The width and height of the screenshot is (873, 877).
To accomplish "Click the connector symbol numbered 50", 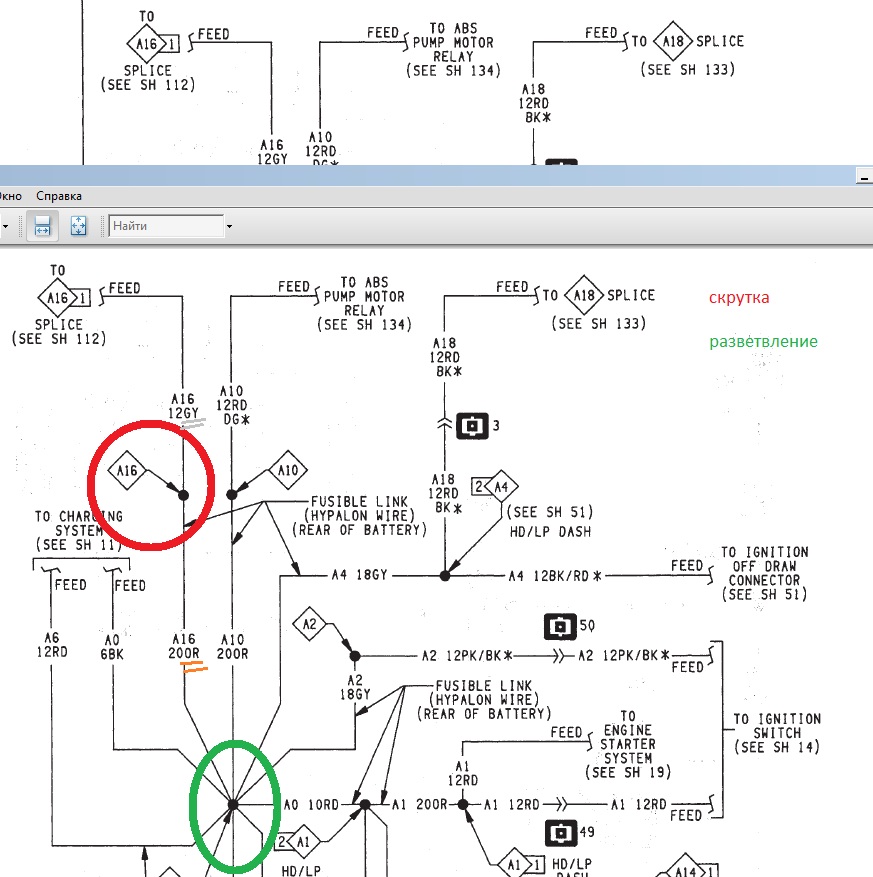I will pyautogui.click(x=560, y=626).
